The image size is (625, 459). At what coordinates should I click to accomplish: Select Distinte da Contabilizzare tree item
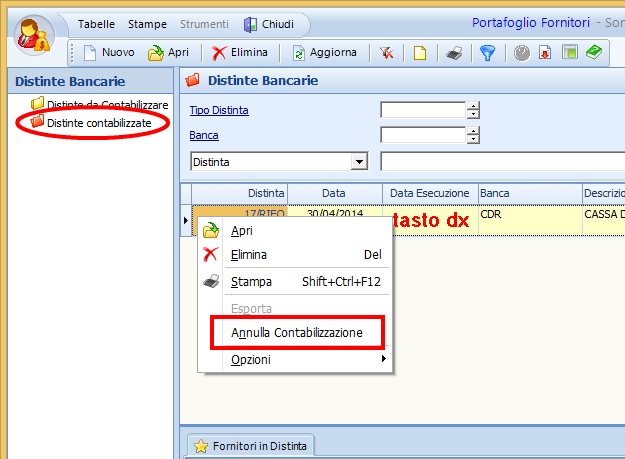(x=99, y=104)
